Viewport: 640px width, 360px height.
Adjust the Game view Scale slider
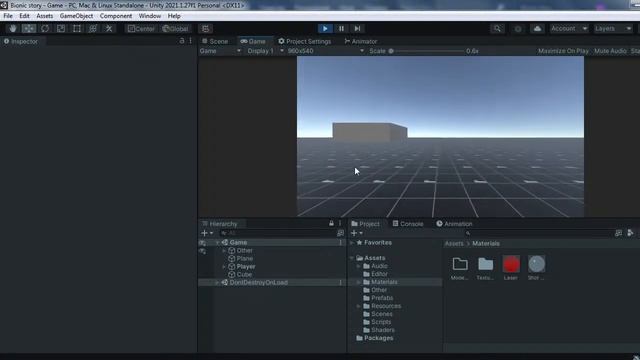(427, 51)
